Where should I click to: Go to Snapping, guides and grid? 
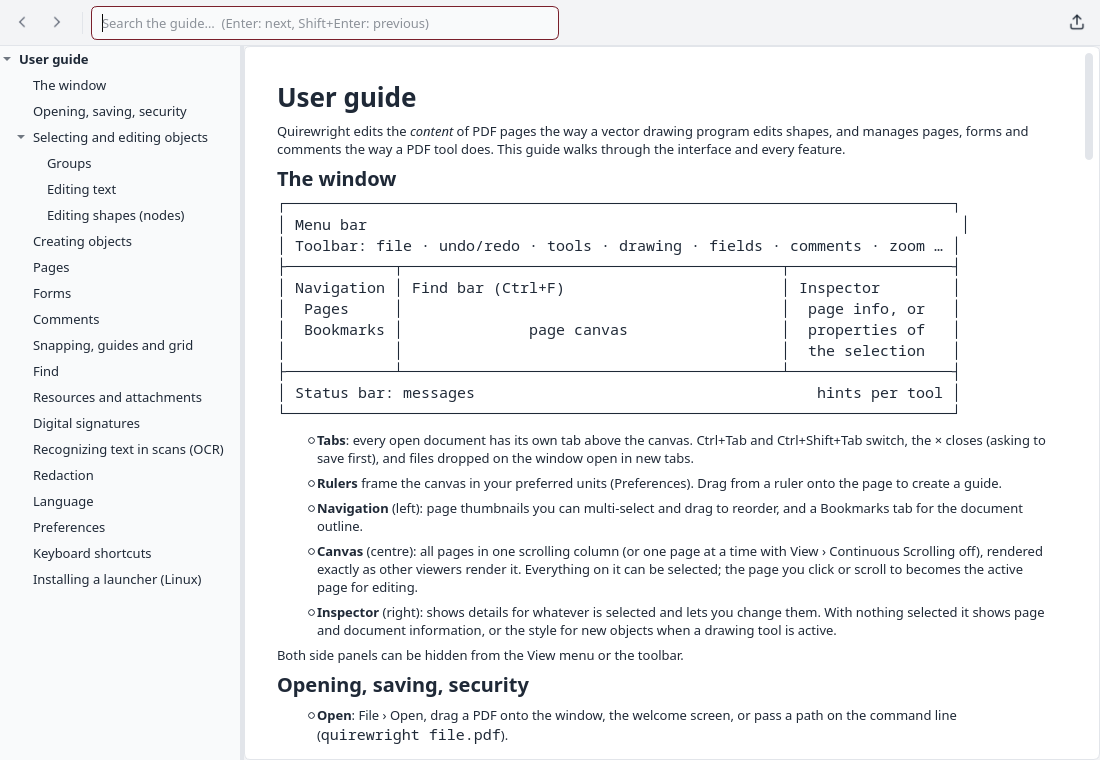[113, 345]
